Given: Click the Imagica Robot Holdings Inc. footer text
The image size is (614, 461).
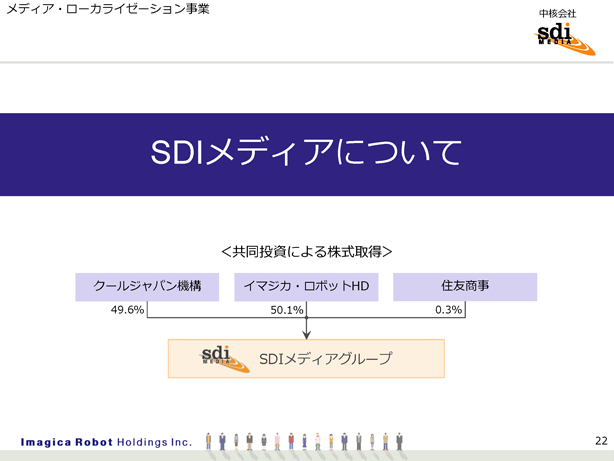Looking at the screenshot, I should [x=106, y=442].
